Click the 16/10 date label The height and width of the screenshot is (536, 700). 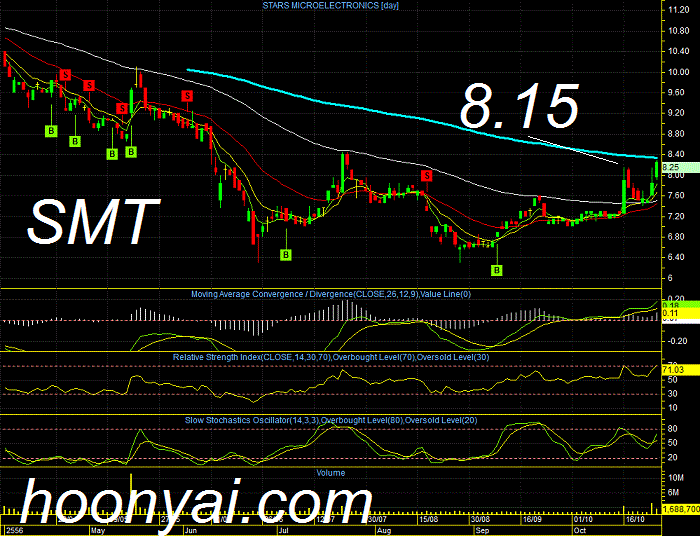pos(635,520)
